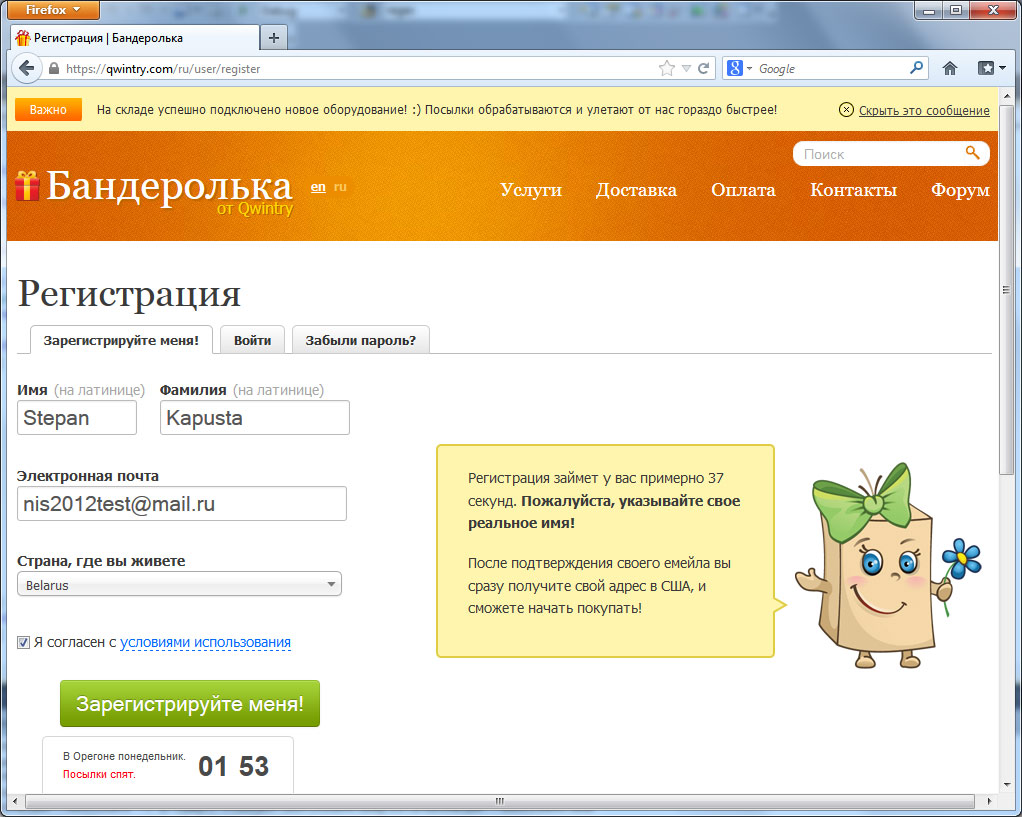
Task: Click the site search magnifier icon
Action: coord(972,153)
